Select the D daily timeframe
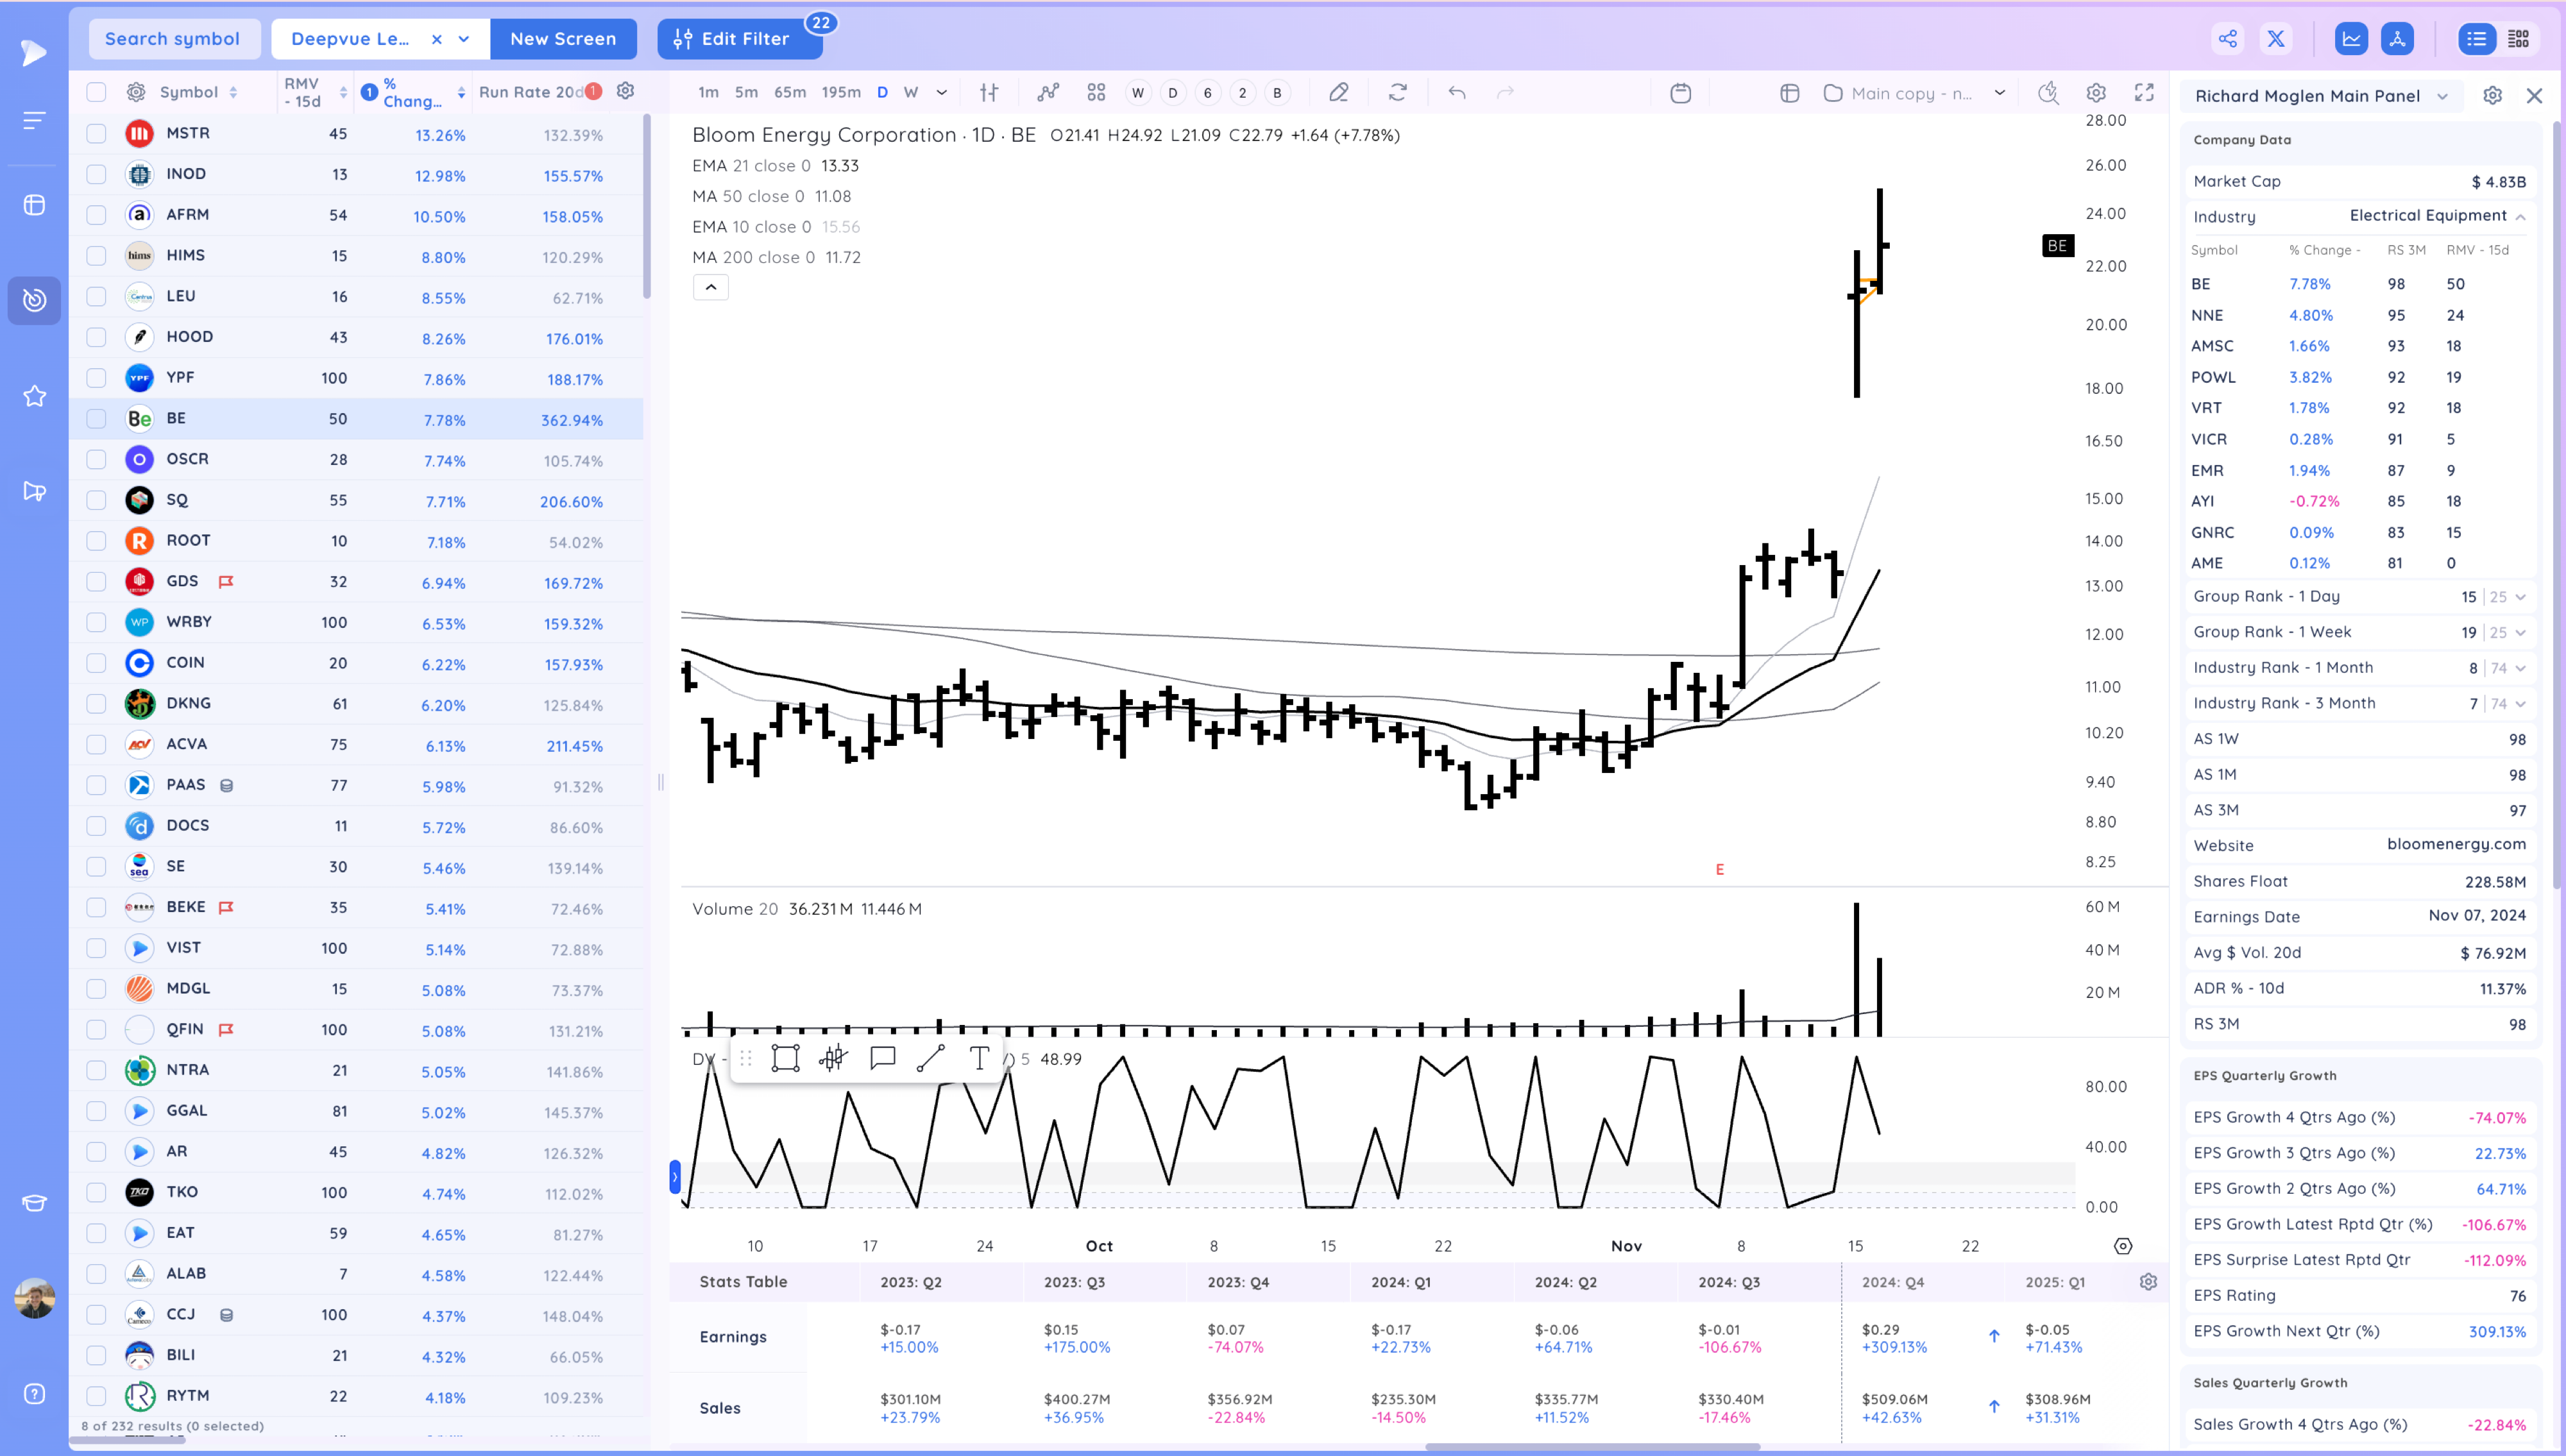 tap(882, 93)
